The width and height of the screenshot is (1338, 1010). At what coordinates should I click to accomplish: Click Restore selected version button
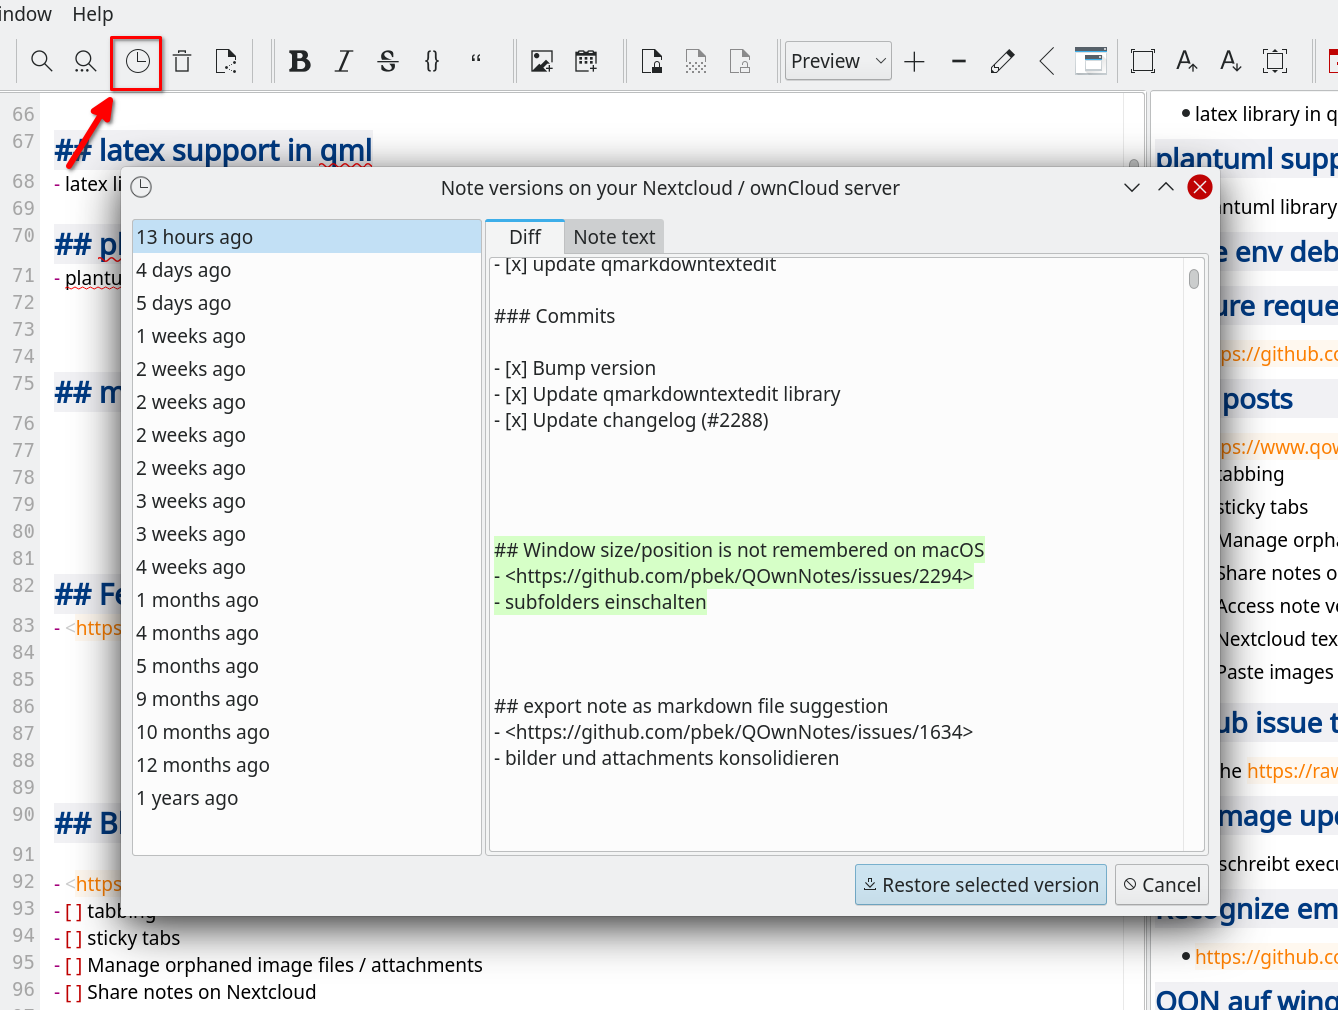tap(980, 885)
